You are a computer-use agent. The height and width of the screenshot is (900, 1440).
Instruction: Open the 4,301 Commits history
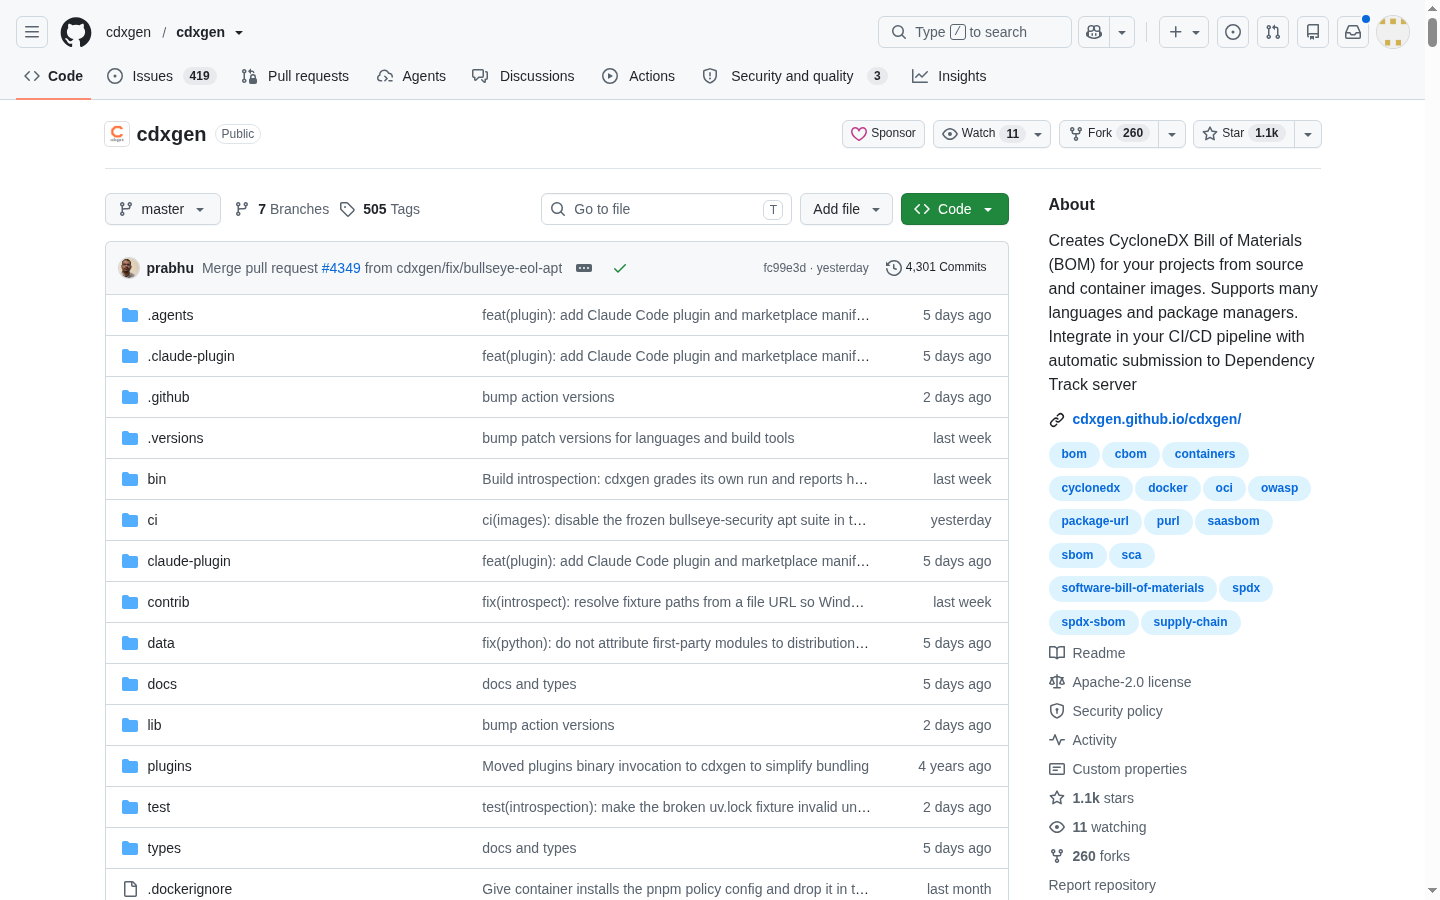[x=936, y=268]
